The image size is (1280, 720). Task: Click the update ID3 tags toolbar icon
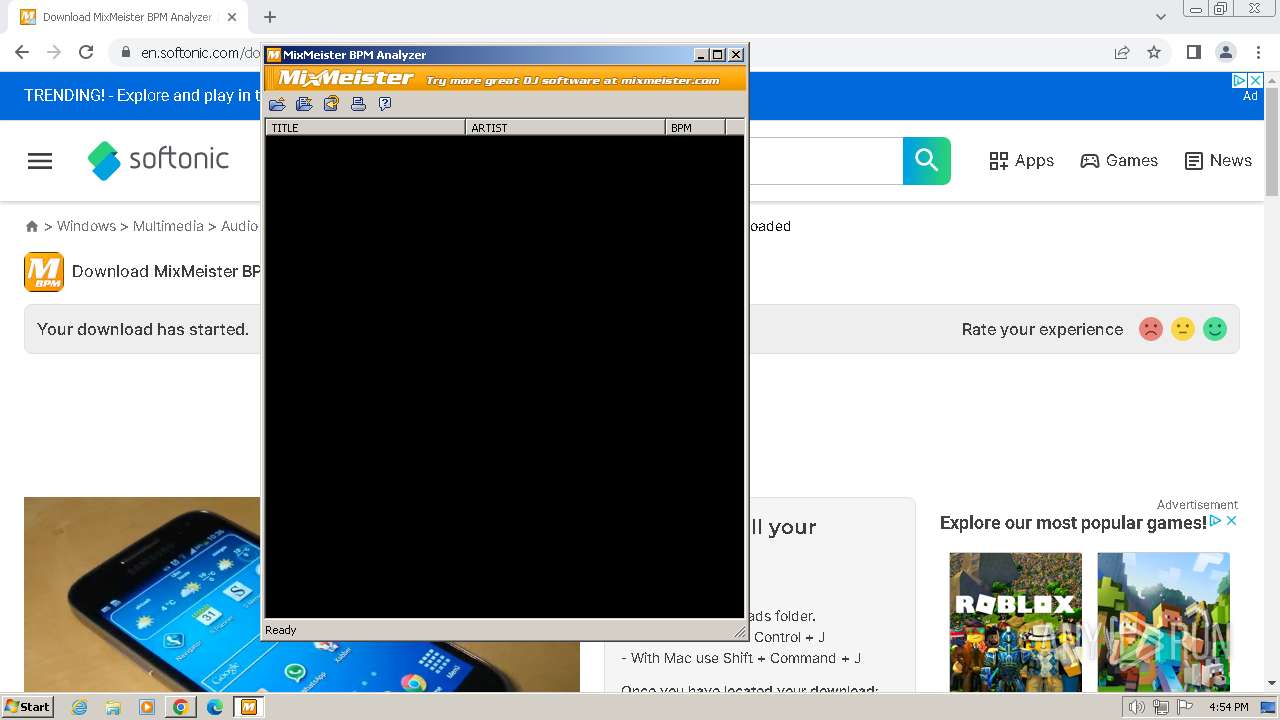tap(331, 104)
